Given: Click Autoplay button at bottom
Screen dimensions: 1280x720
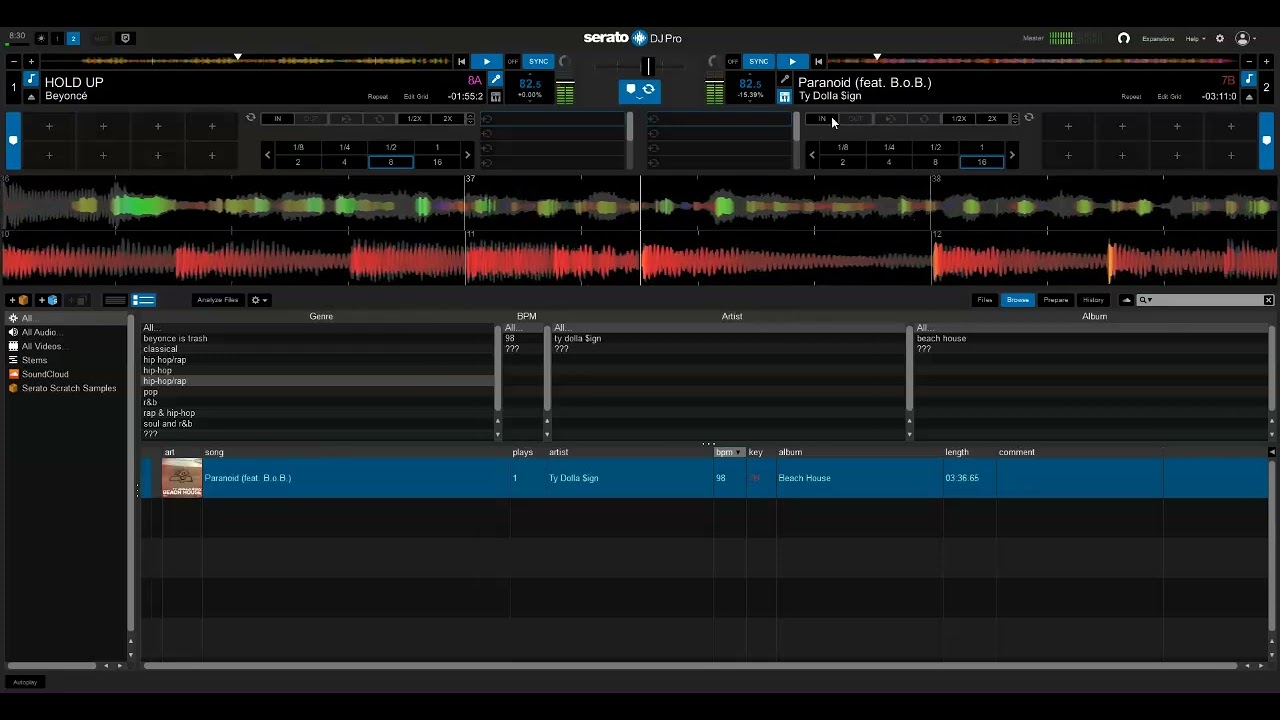Looking at the screenshot, I should click(x=25, y=682).
